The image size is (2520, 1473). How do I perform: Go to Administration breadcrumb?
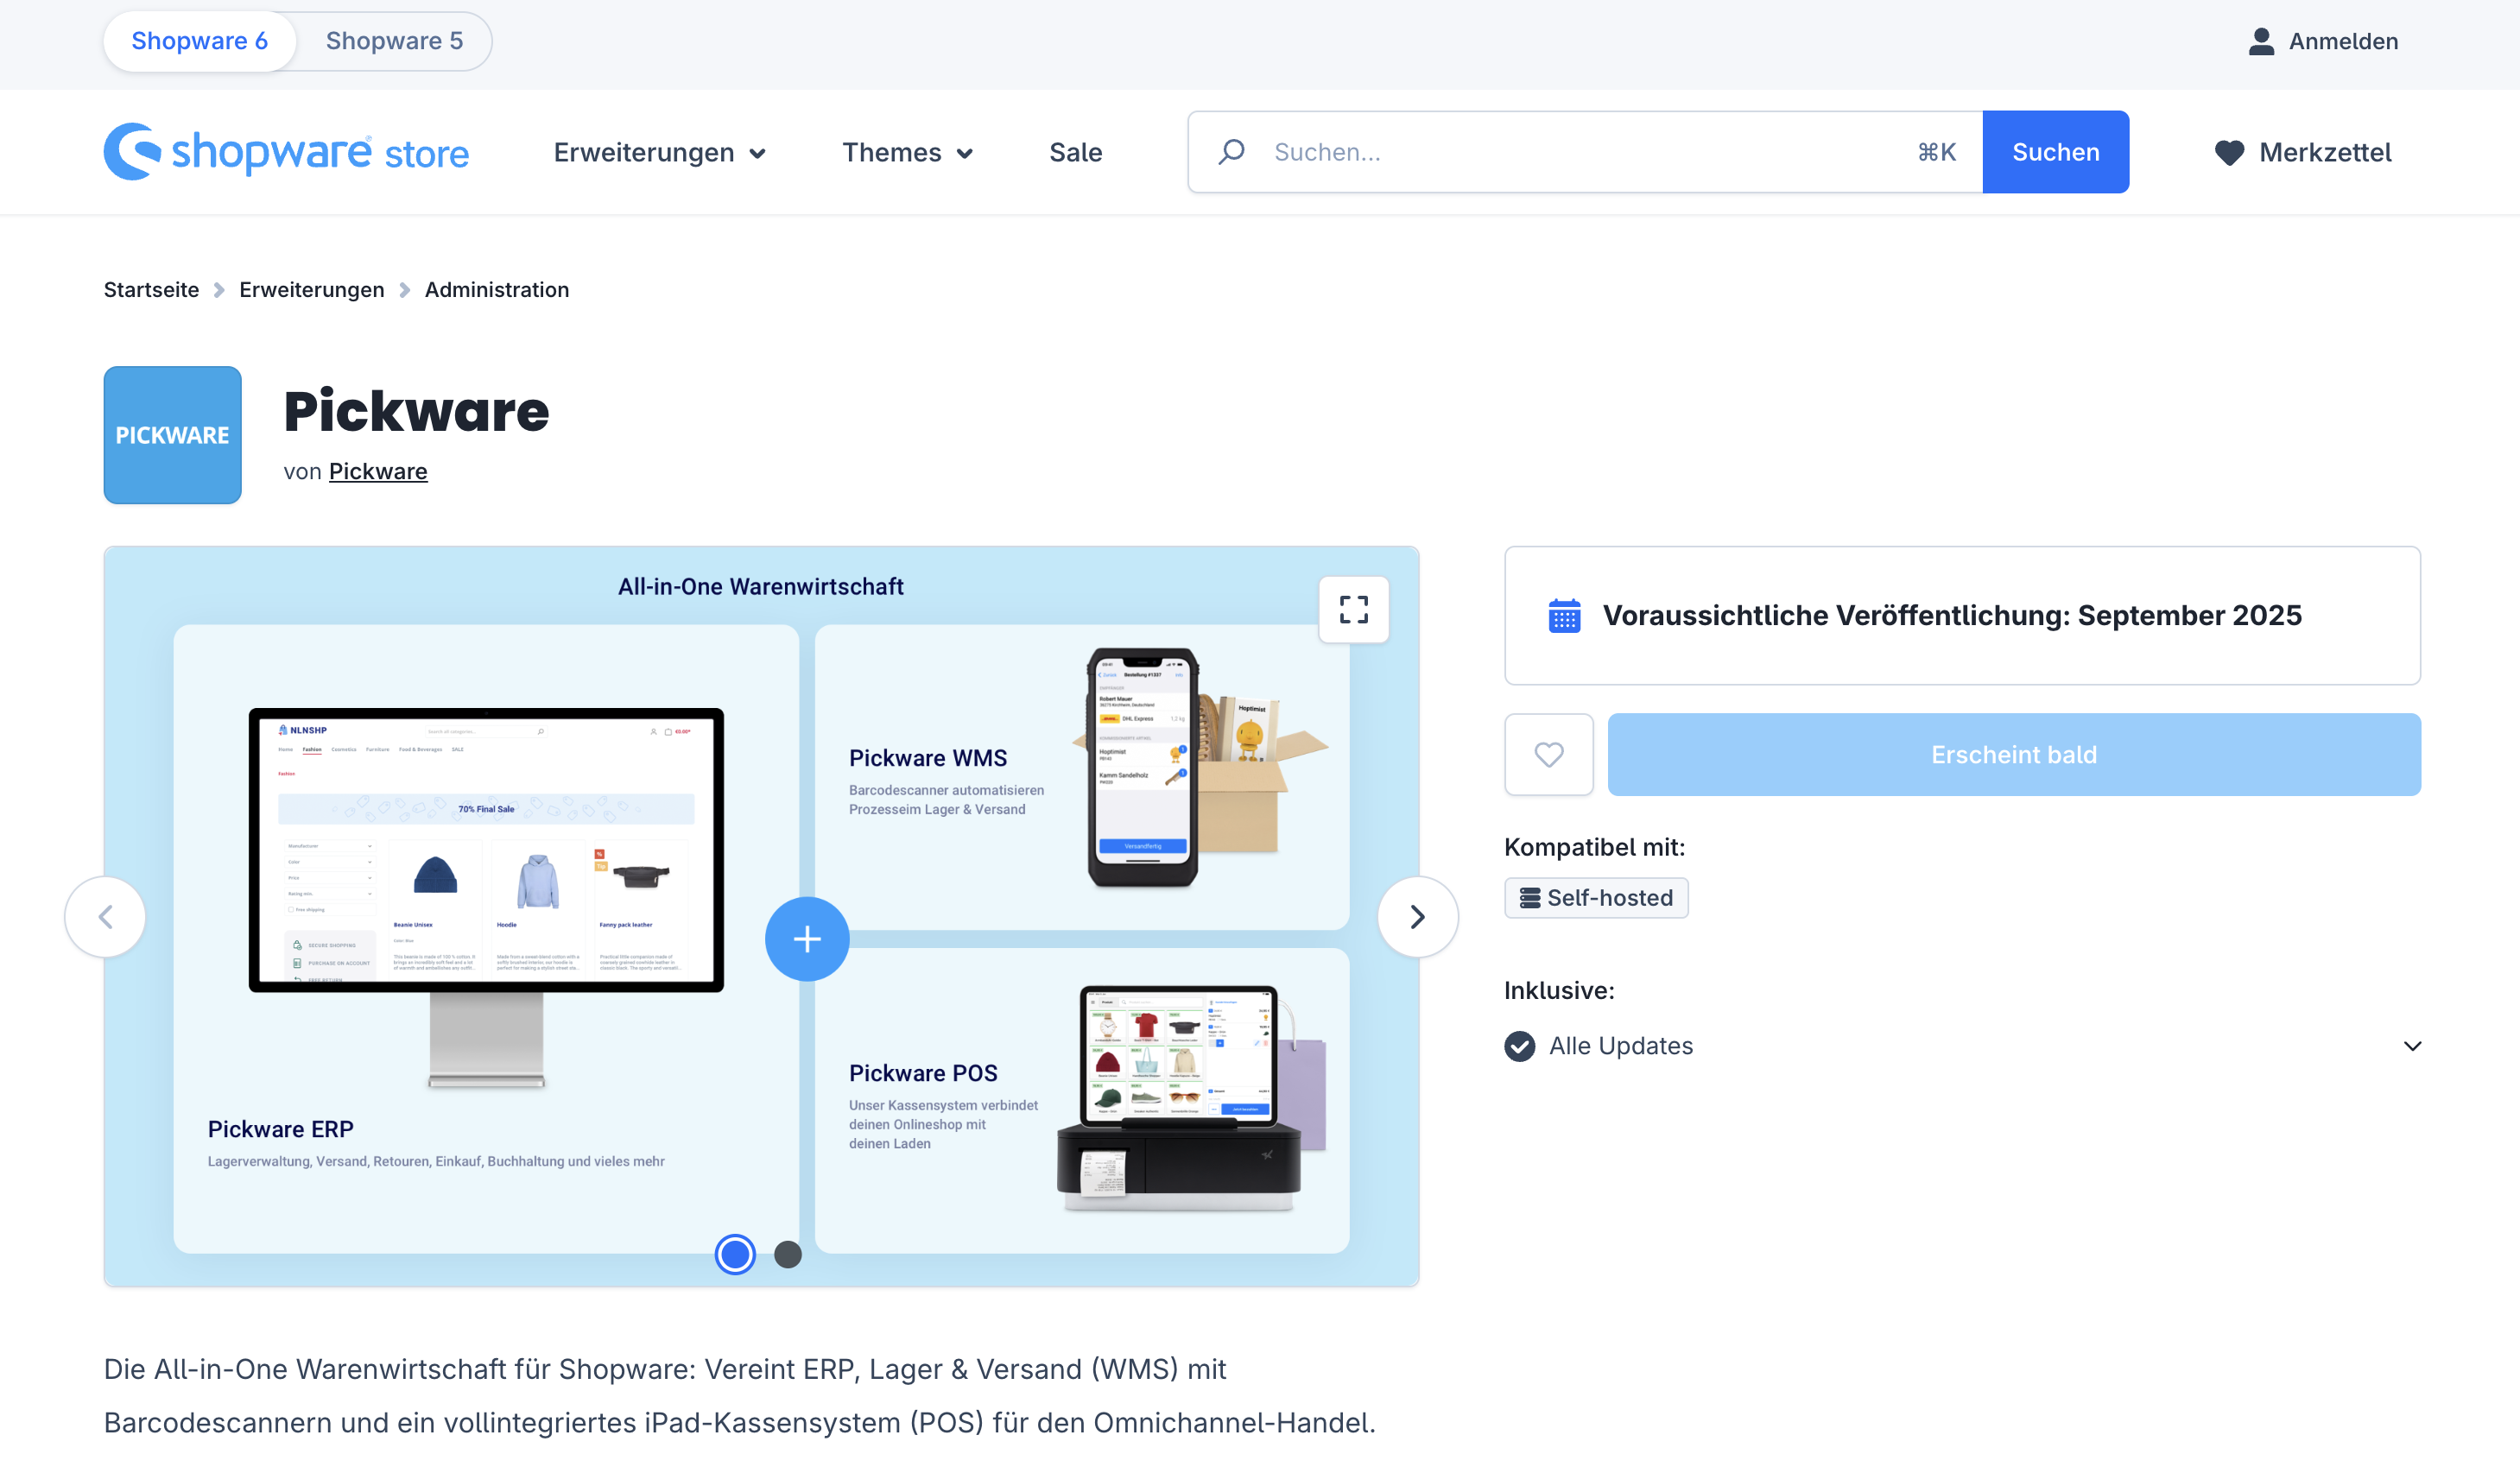(497, 289)
